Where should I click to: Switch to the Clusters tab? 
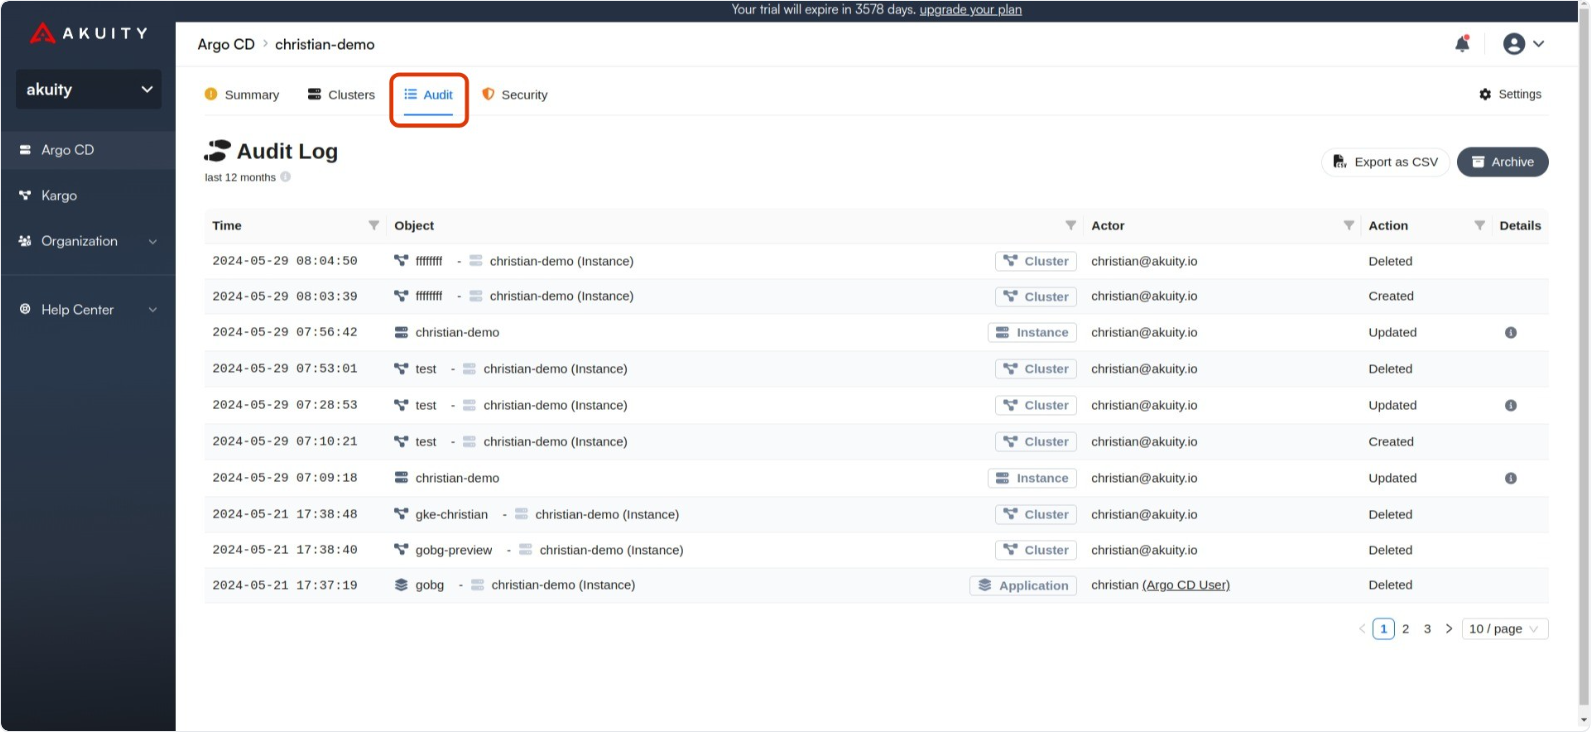point(341,95)
